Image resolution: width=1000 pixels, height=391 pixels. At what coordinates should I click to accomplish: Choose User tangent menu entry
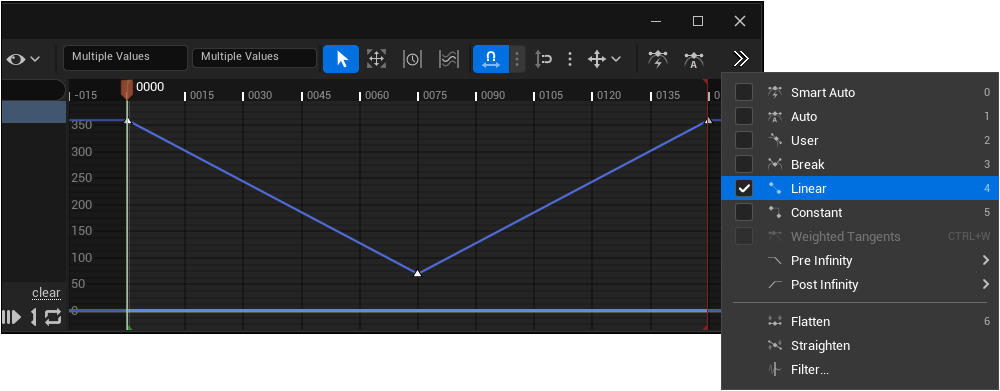(860, 140)
